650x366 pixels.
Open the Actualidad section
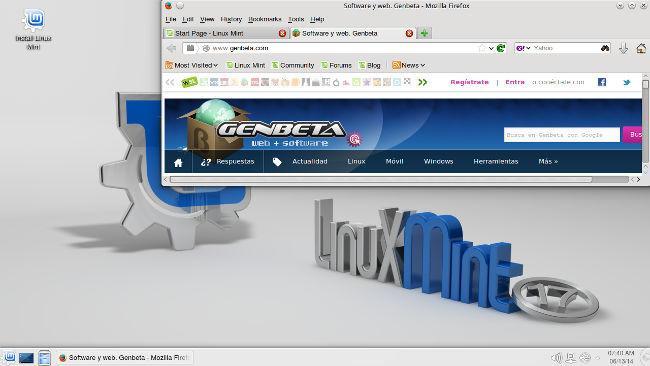click(x=310, y=162)
